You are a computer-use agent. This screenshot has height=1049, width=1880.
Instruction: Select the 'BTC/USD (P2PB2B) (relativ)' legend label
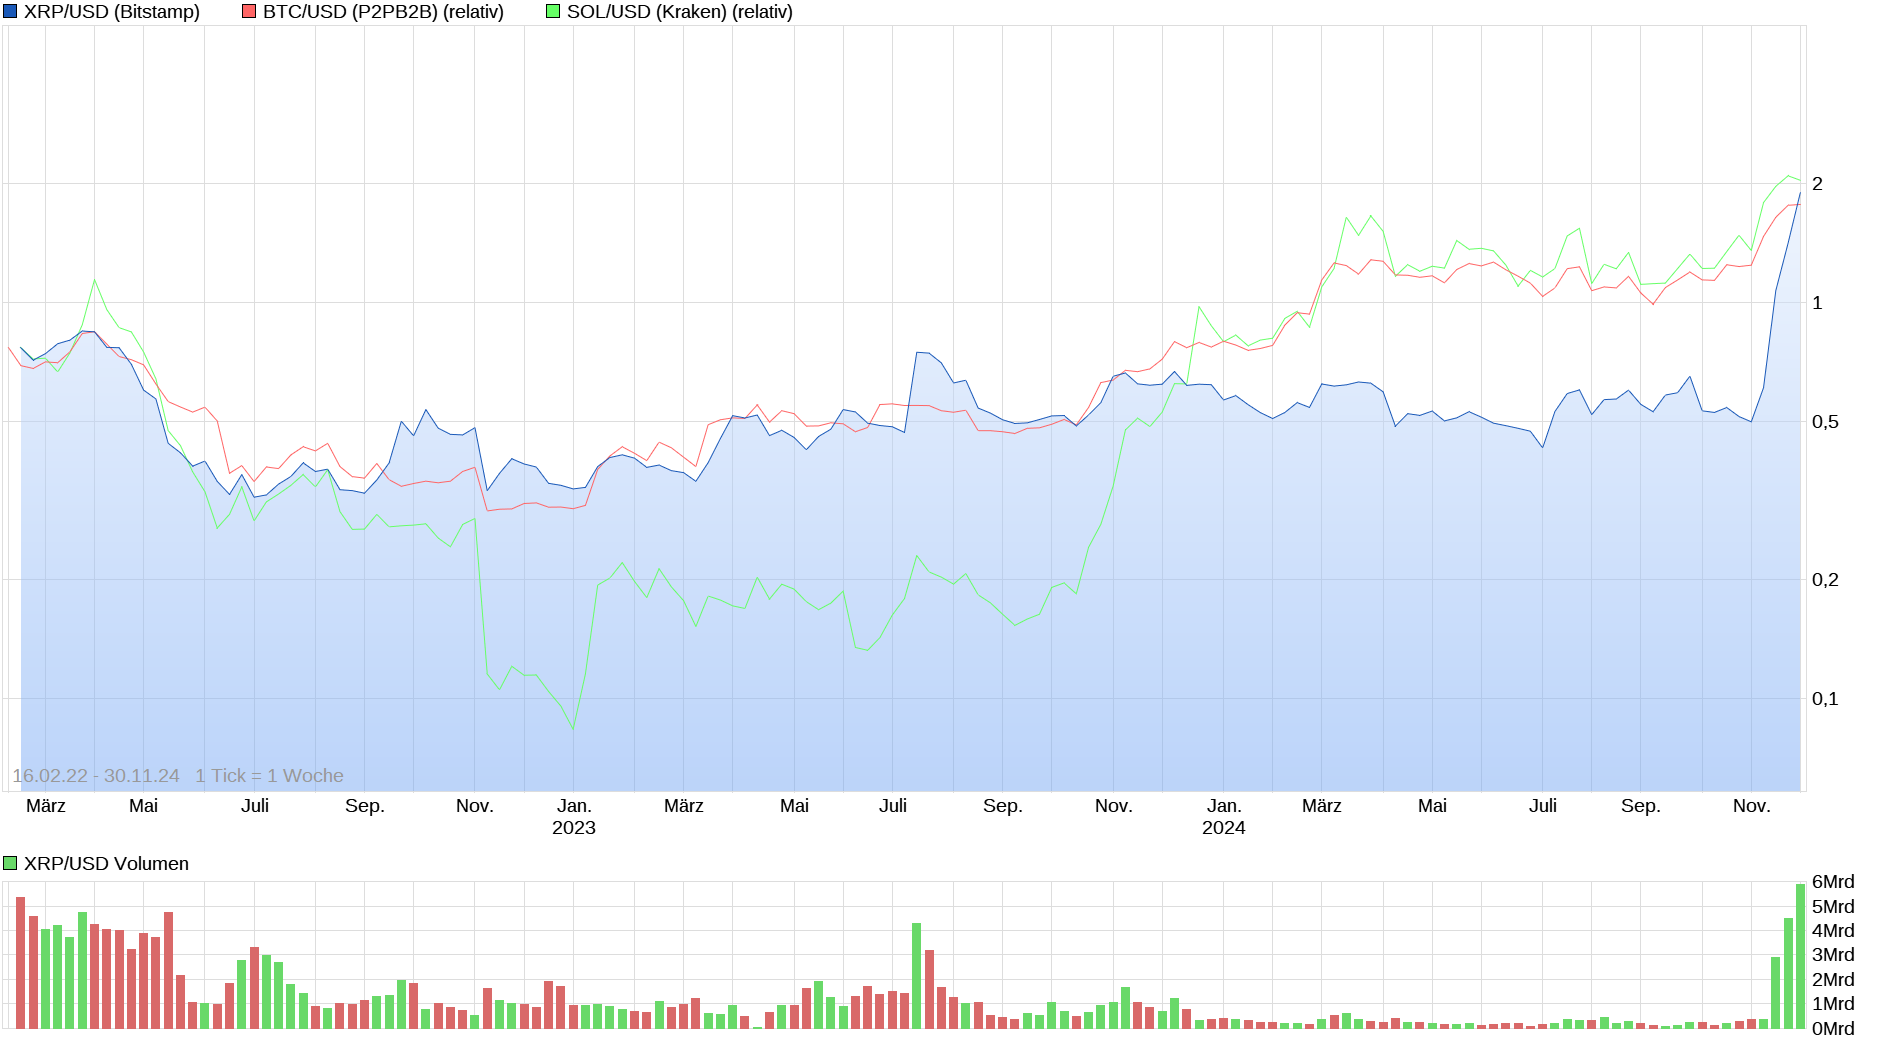(383, 12)
